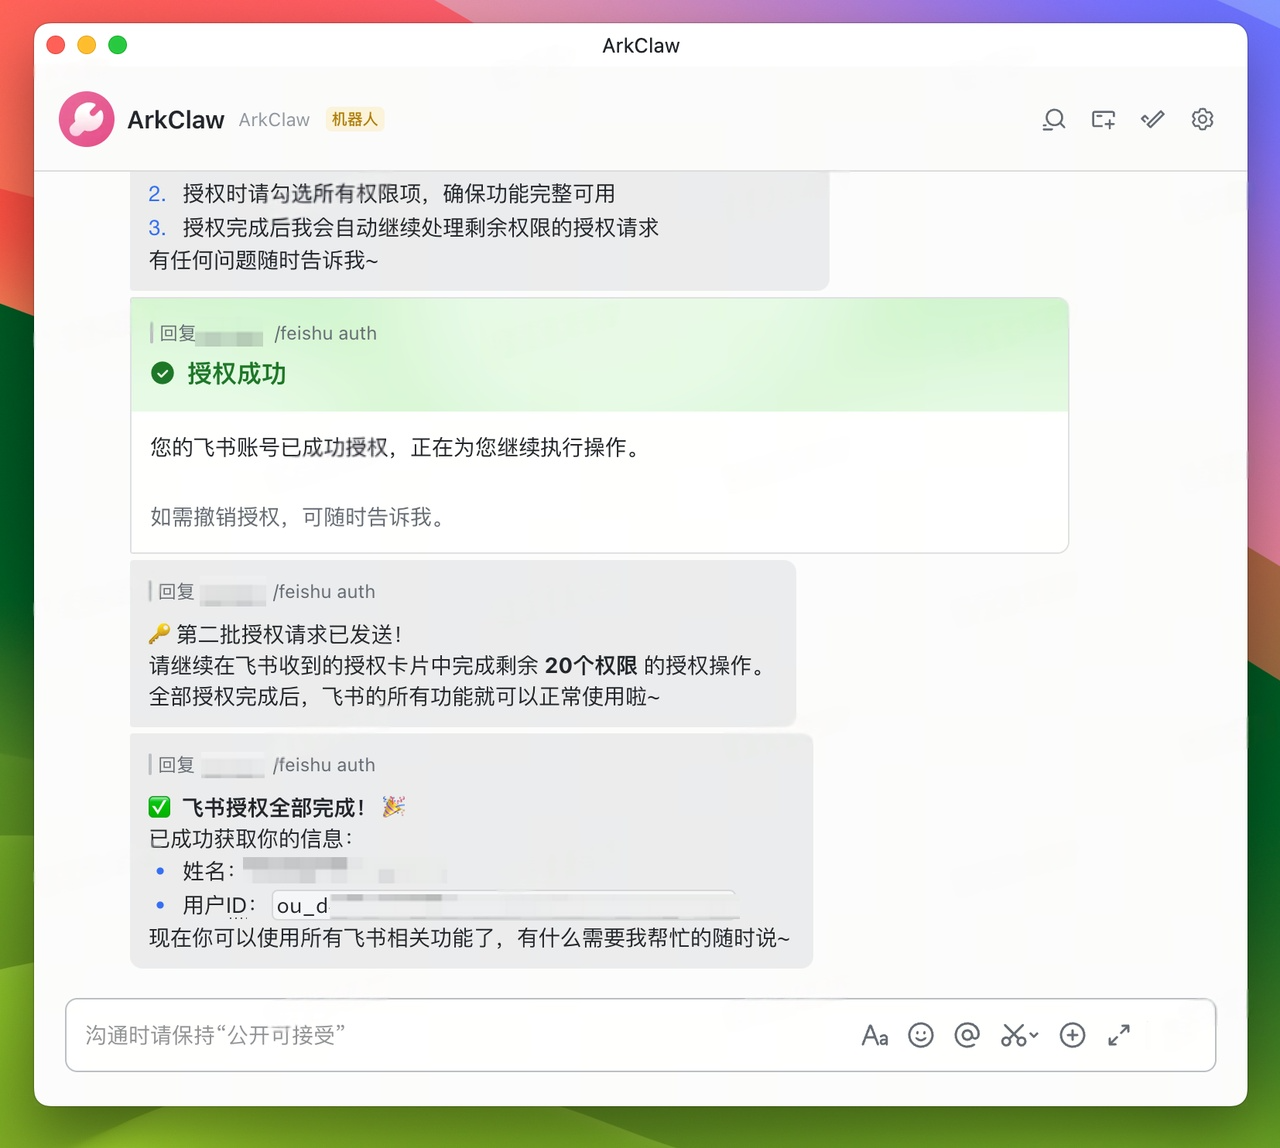1280x1148 pixels.
Task: Open the emoji picker icon
Action: point(920,1036)
